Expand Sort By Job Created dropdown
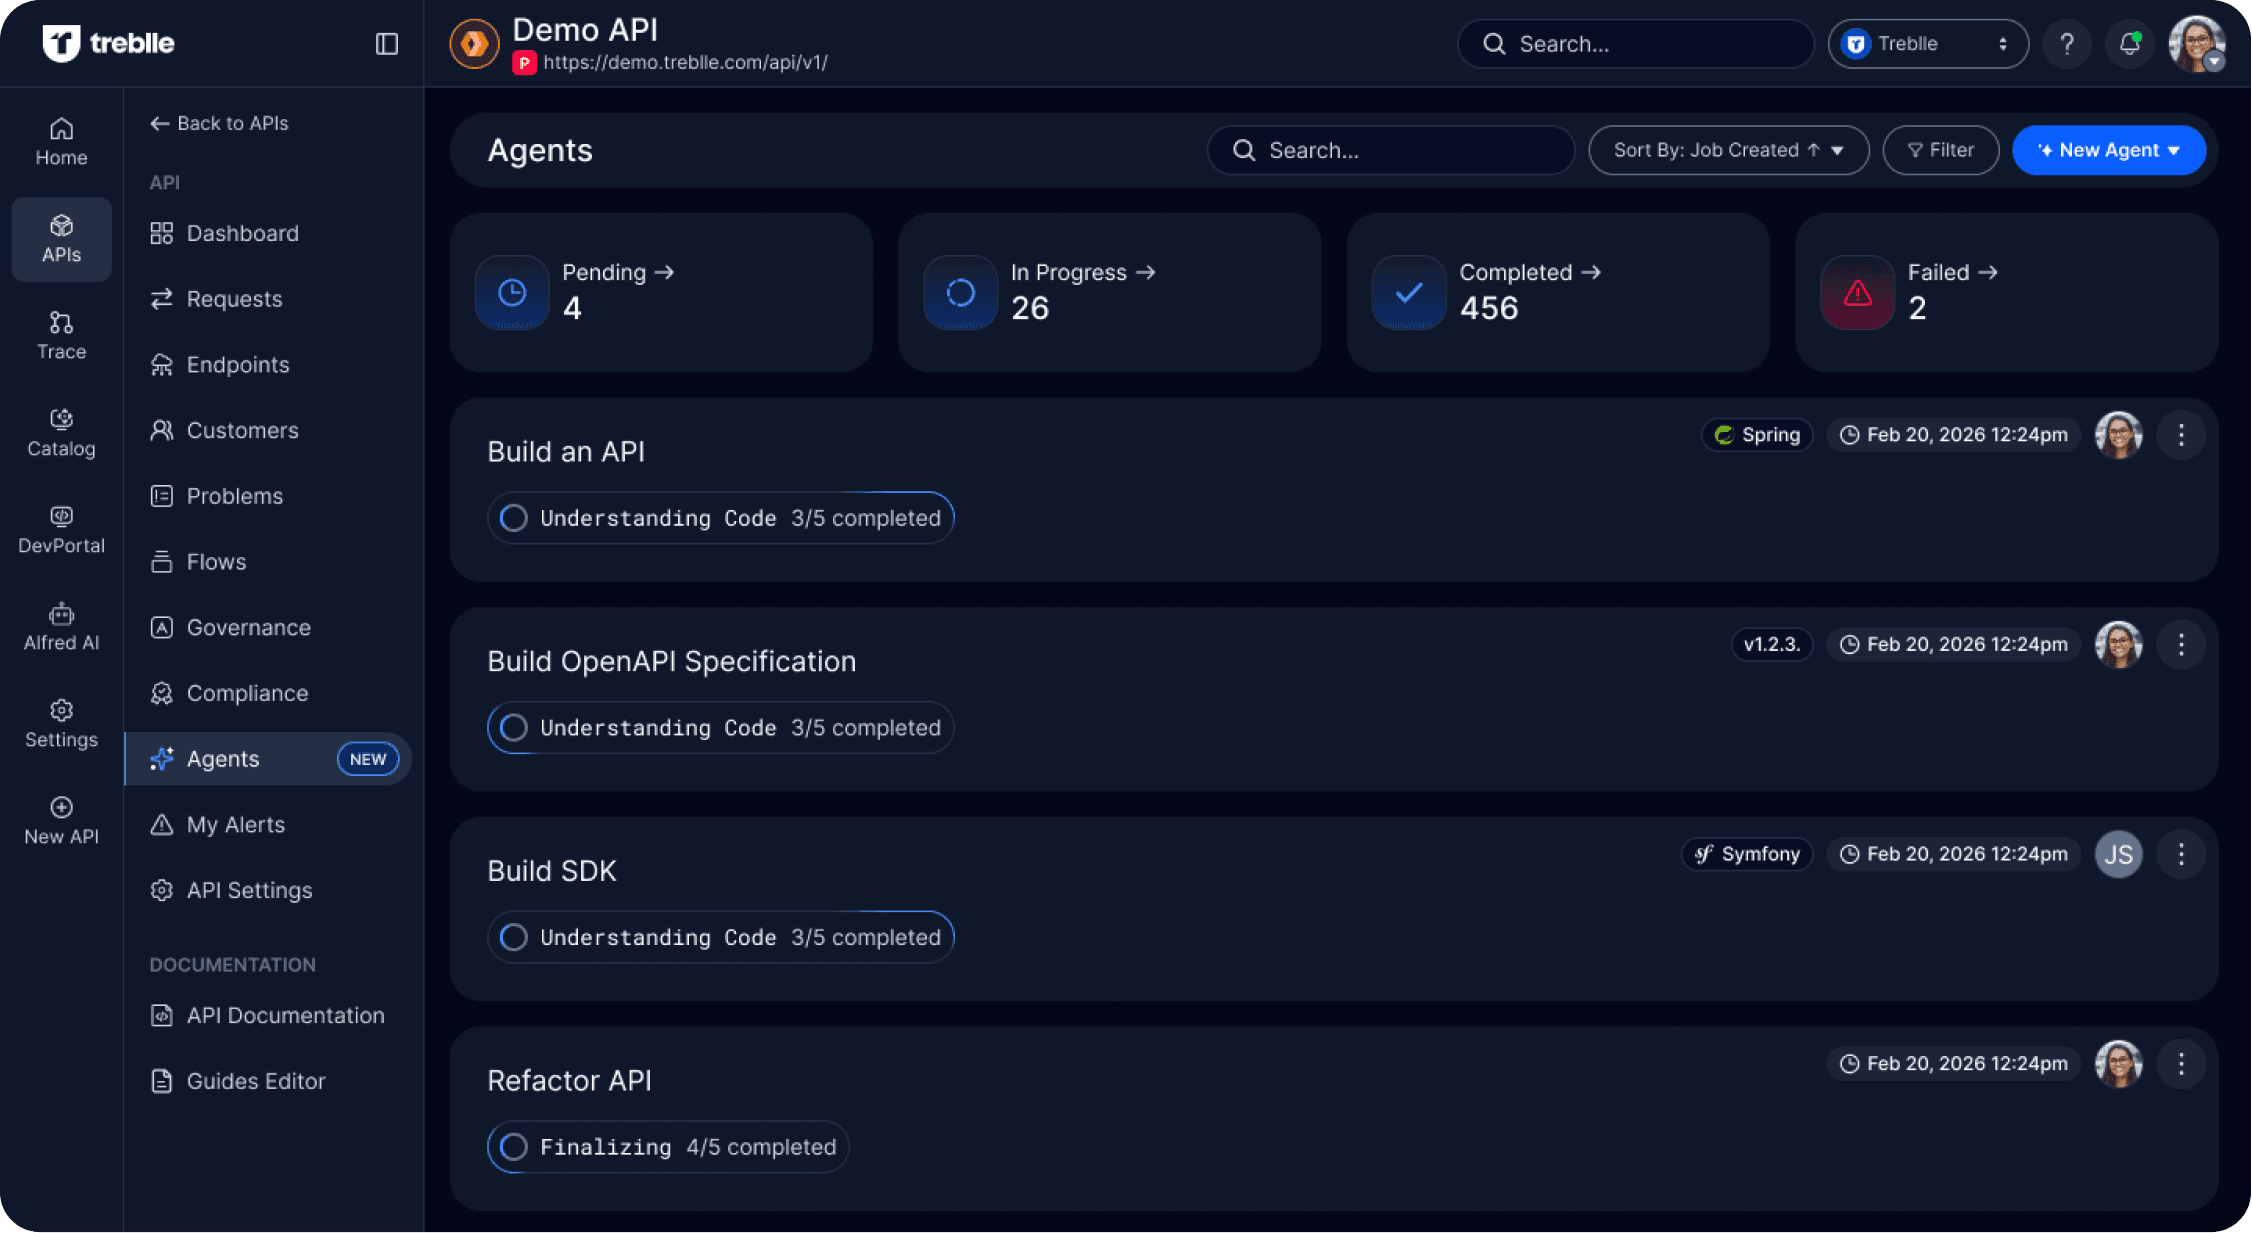This screenshot has width=2252, height=1233. [x=1728, y=150]
